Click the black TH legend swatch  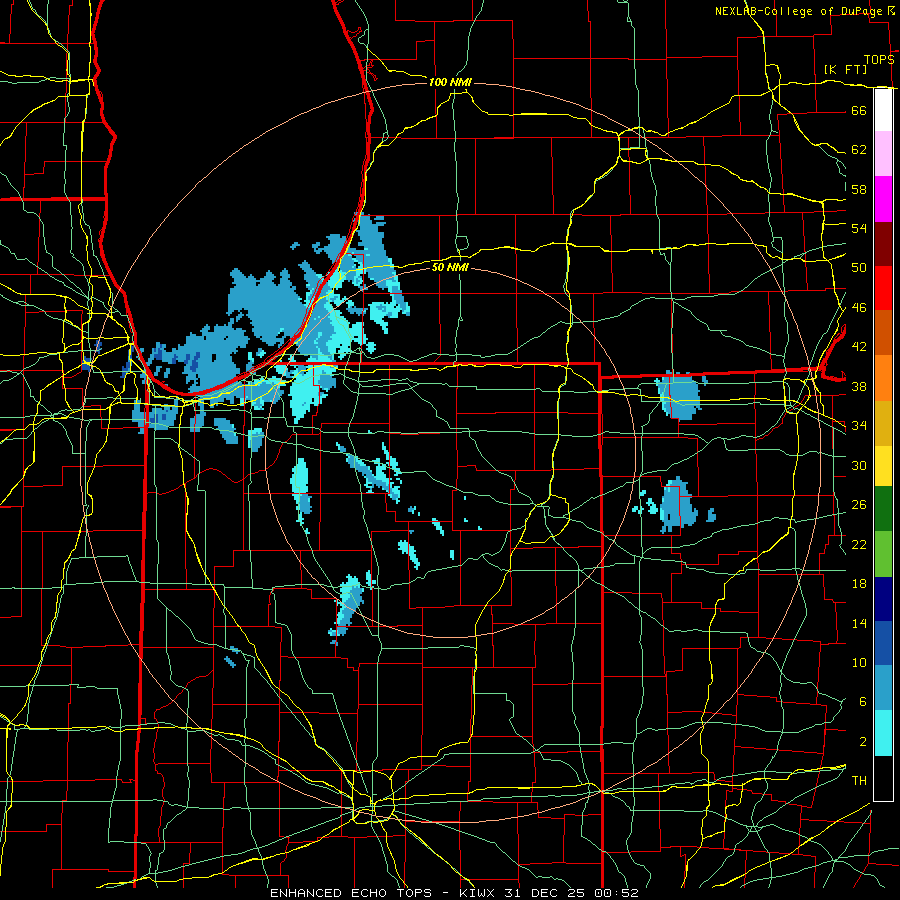click(883, 778)
